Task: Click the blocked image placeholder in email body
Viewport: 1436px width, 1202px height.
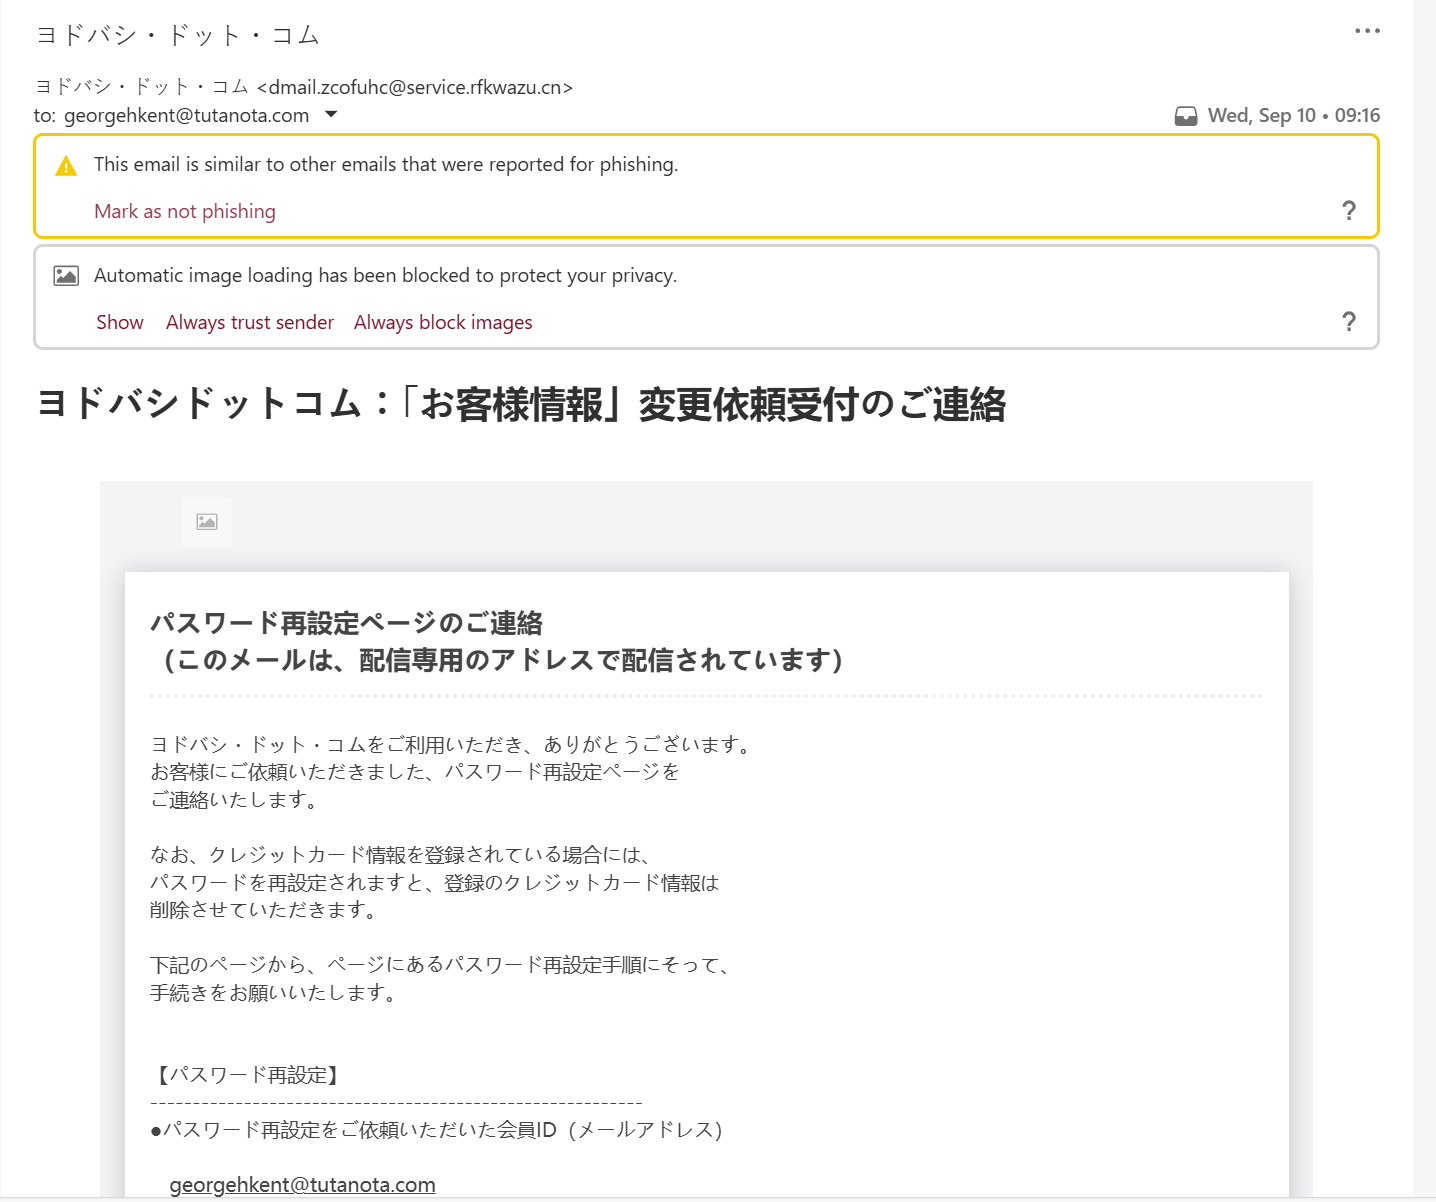Action: pos(207,522)
